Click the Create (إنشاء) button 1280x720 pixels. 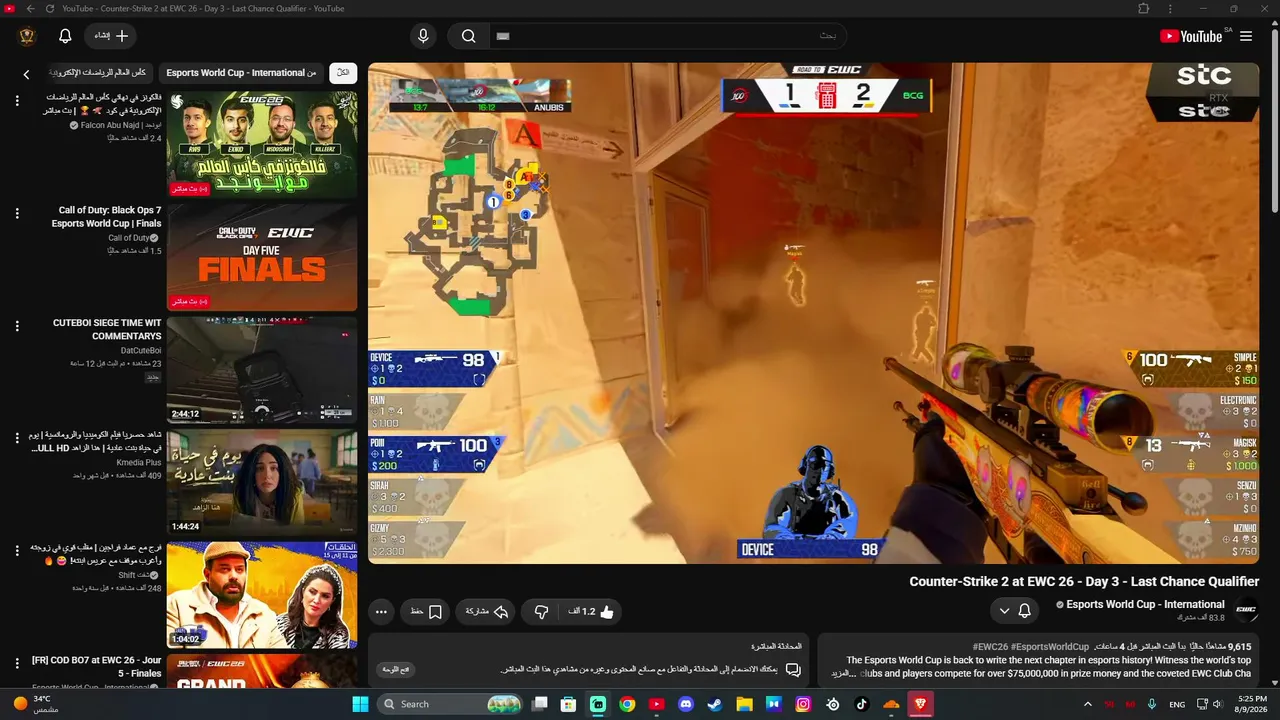pos(111,36)
